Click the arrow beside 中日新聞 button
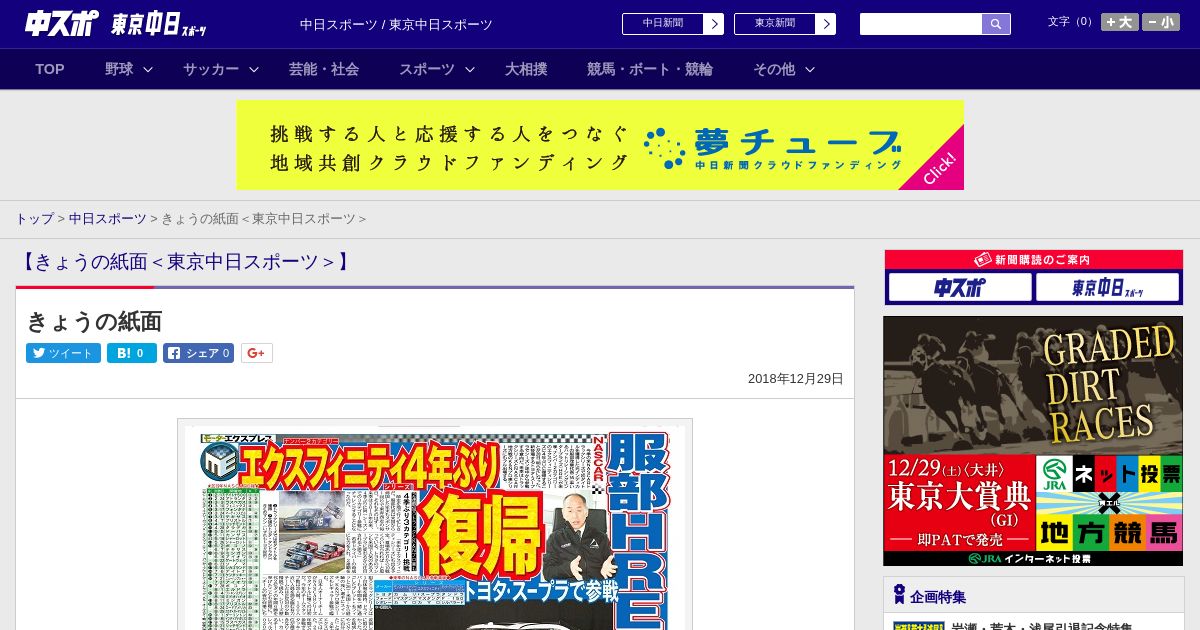This screenshot has height=630, width=1200. click(x=714, y=24)
